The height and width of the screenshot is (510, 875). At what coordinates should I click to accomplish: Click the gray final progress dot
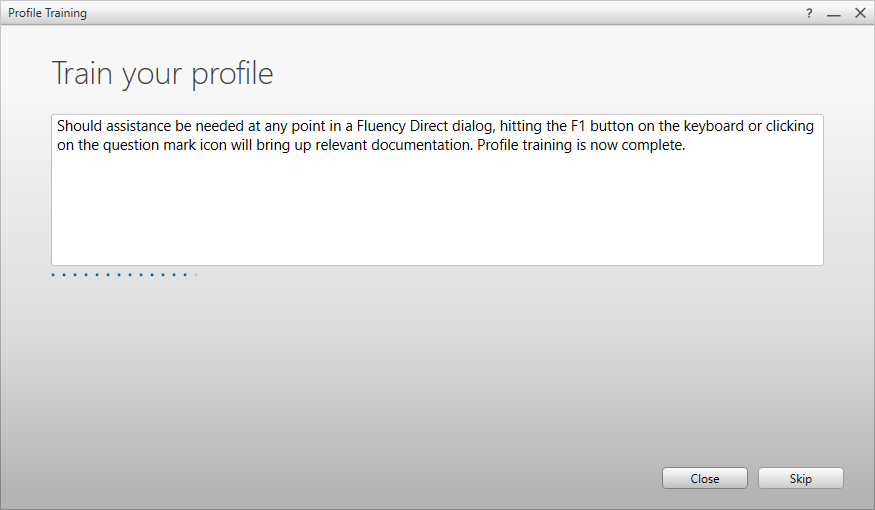click(x=196, y=275)
